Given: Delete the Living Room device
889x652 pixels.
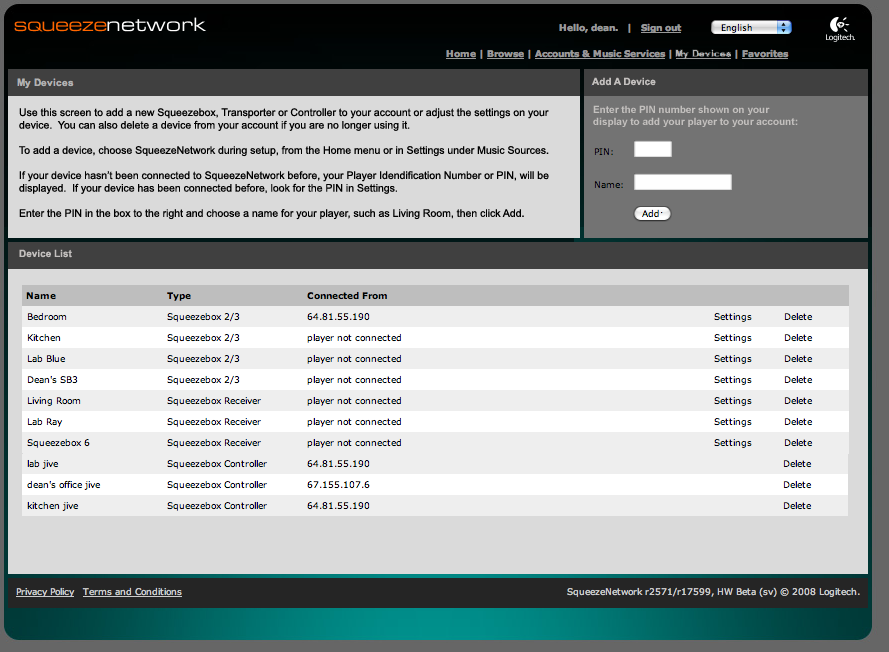Looking at the screenshot, I should click(798, 401).
